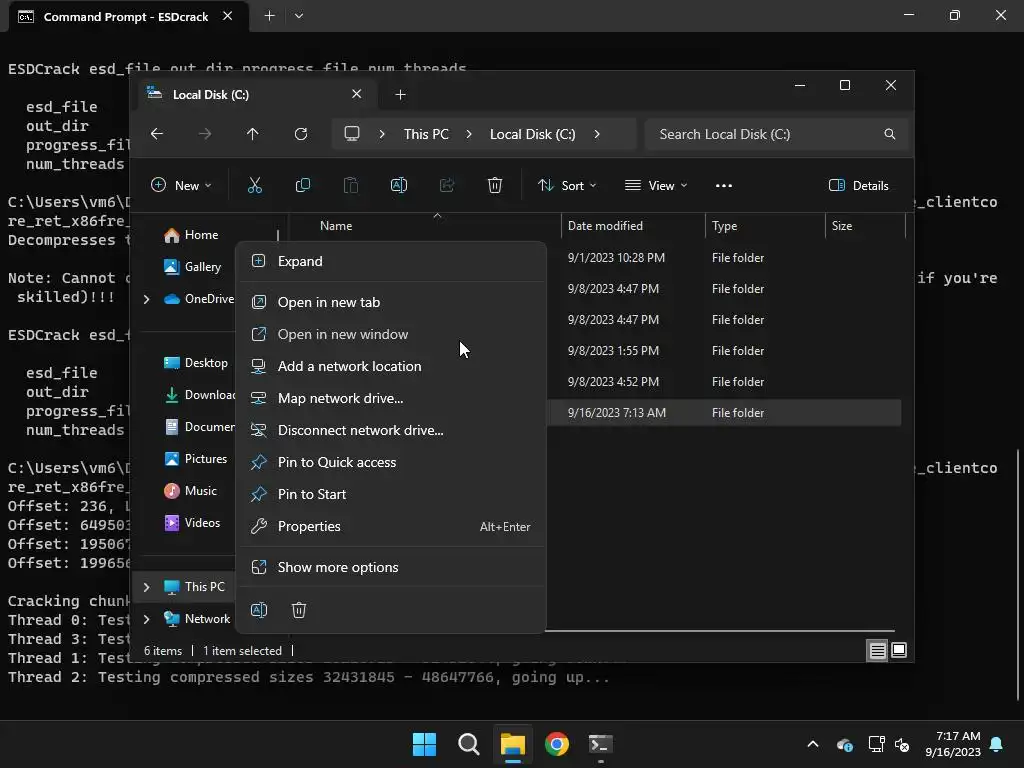
Task: Open Gallery in the navigation pane
Action: click(193, 267)
